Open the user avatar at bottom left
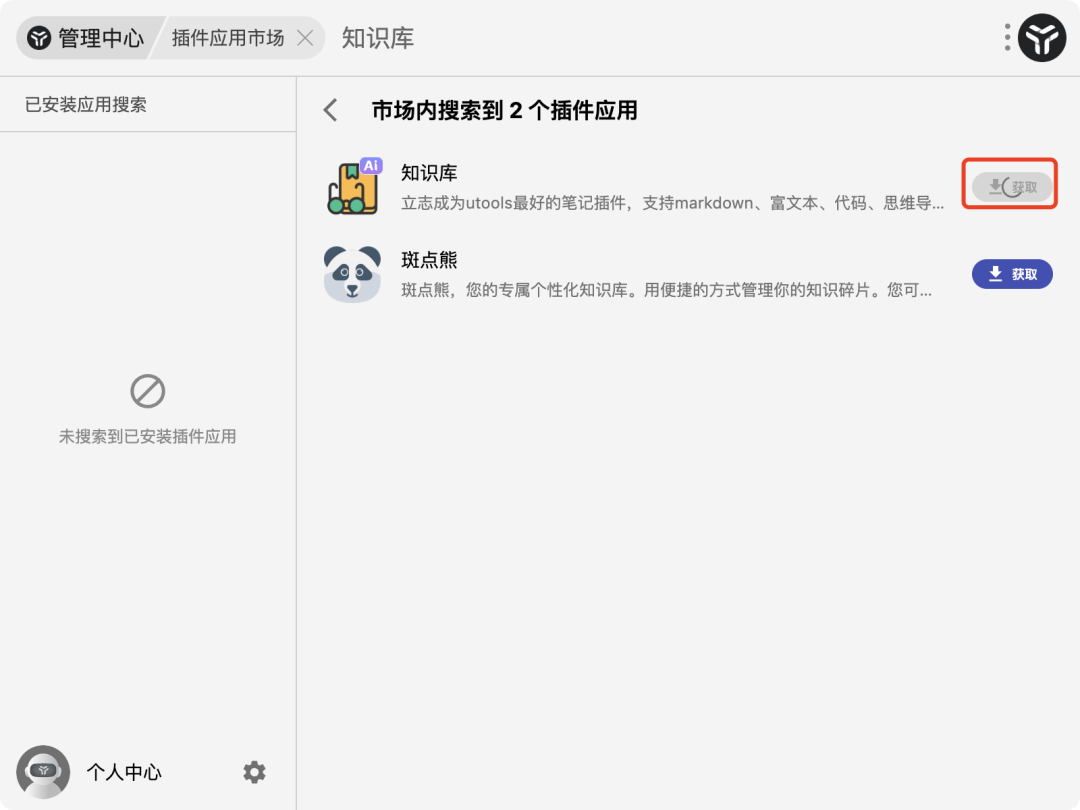1080x810 pixels. click(x=43, y=771)
